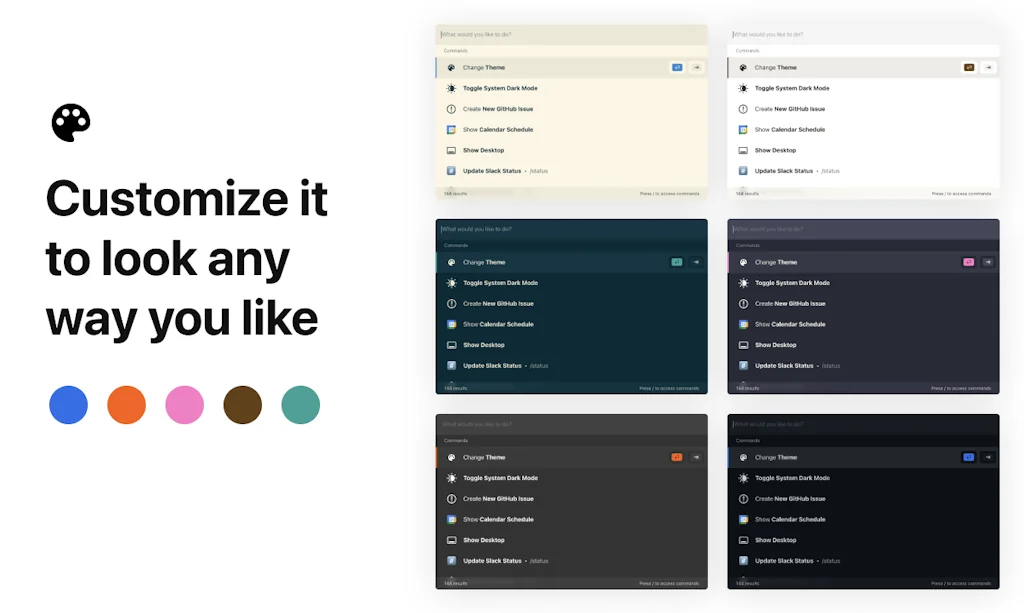Pick the pink color swatch
The image size is (1024, 613).
pyautogui.click(x=184, y=405)
